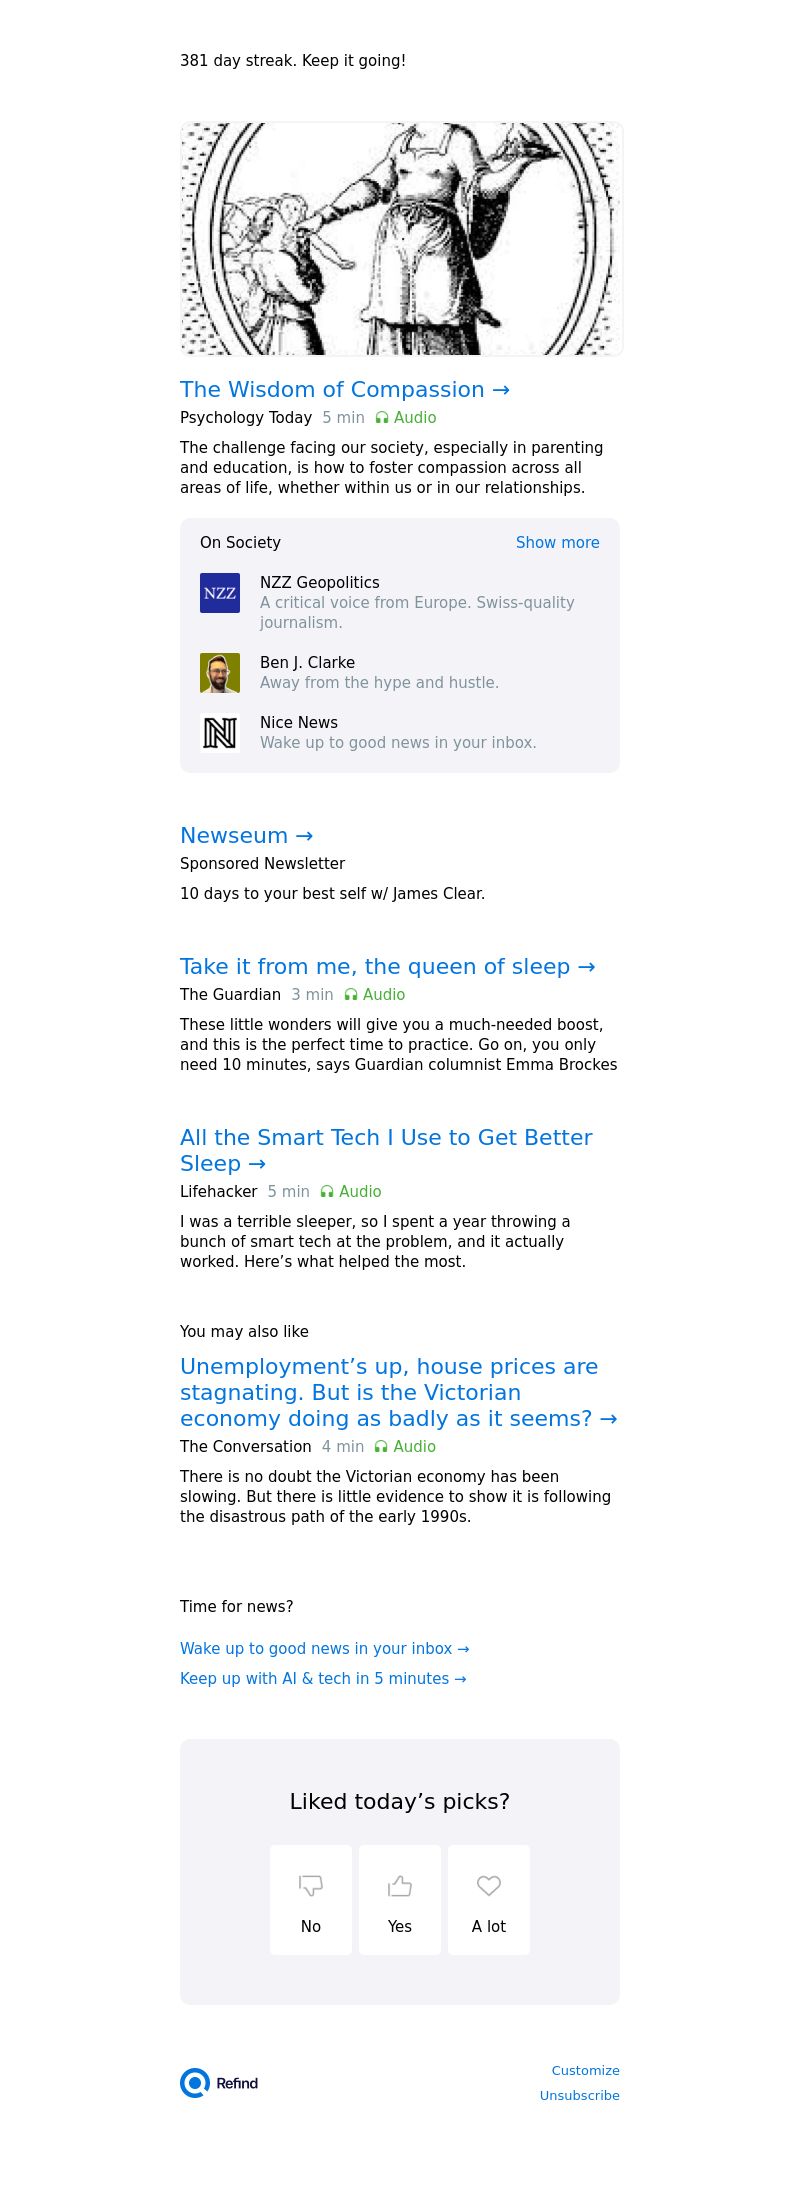The height and width of the screenshot is (2199, 800).
Task: Click the heart A lot icon
Action: (x=489, y=1885)
